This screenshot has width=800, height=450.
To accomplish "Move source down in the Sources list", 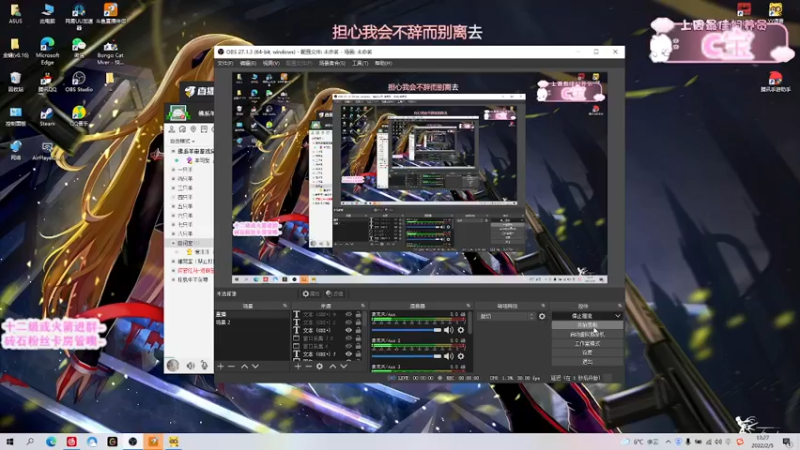I will [344, 366].
